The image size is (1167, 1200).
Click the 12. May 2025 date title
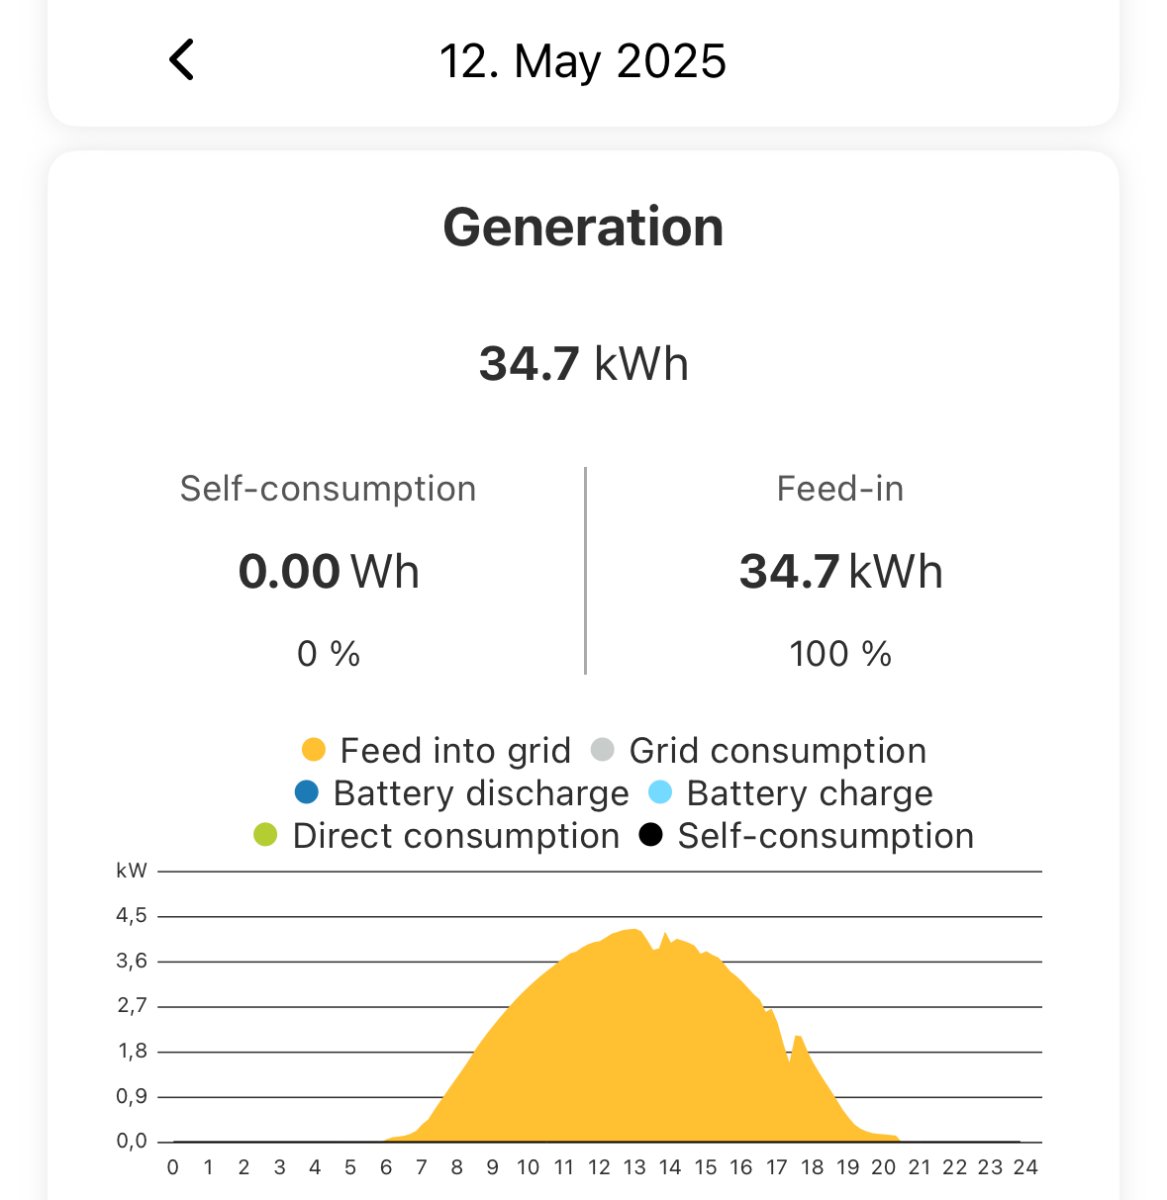[582, 61]
